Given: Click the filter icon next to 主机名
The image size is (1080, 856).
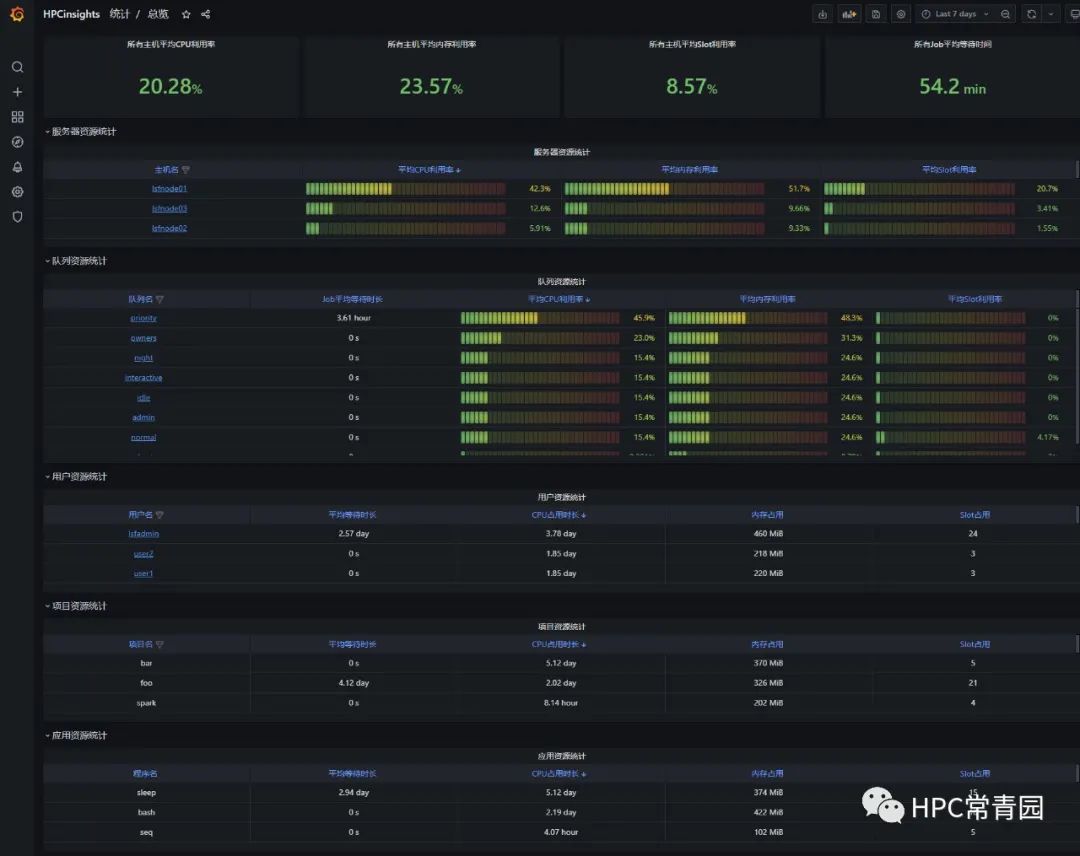Looking at the screenshot, I should 185,169.
